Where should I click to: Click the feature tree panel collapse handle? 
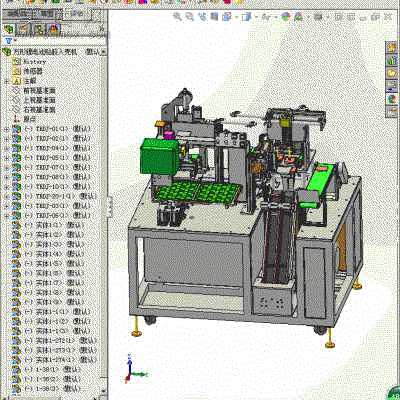(109, 206)
